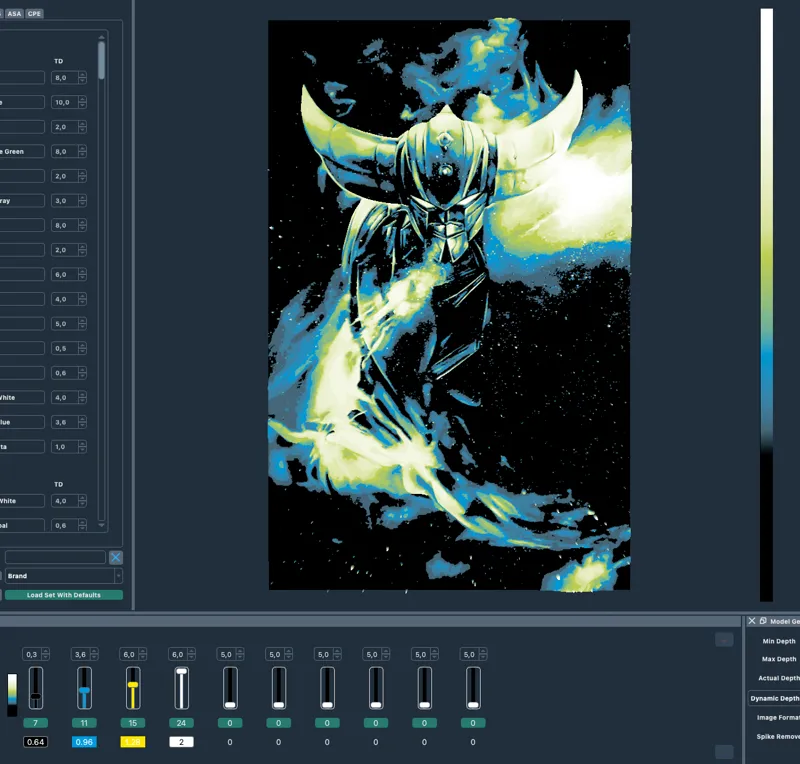Click the tall color gradient bar at right
The height and width of the screenshot is (764, 800).
pyautogui.click(x=766, y=305)
